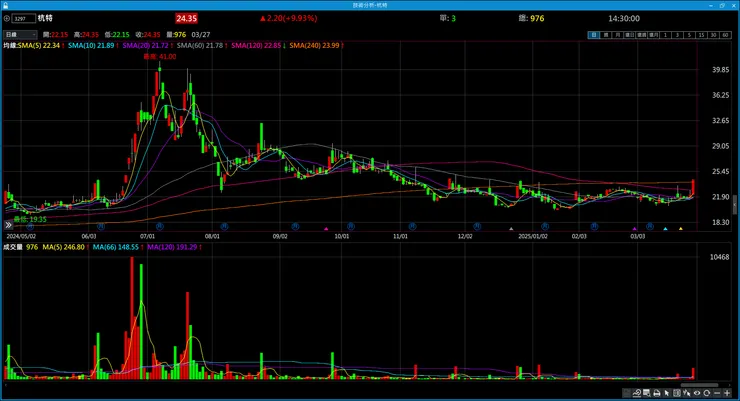Screen dimensions: 740x401
Task: Click the 14:30:00 time display
Action: click(624, 18)
